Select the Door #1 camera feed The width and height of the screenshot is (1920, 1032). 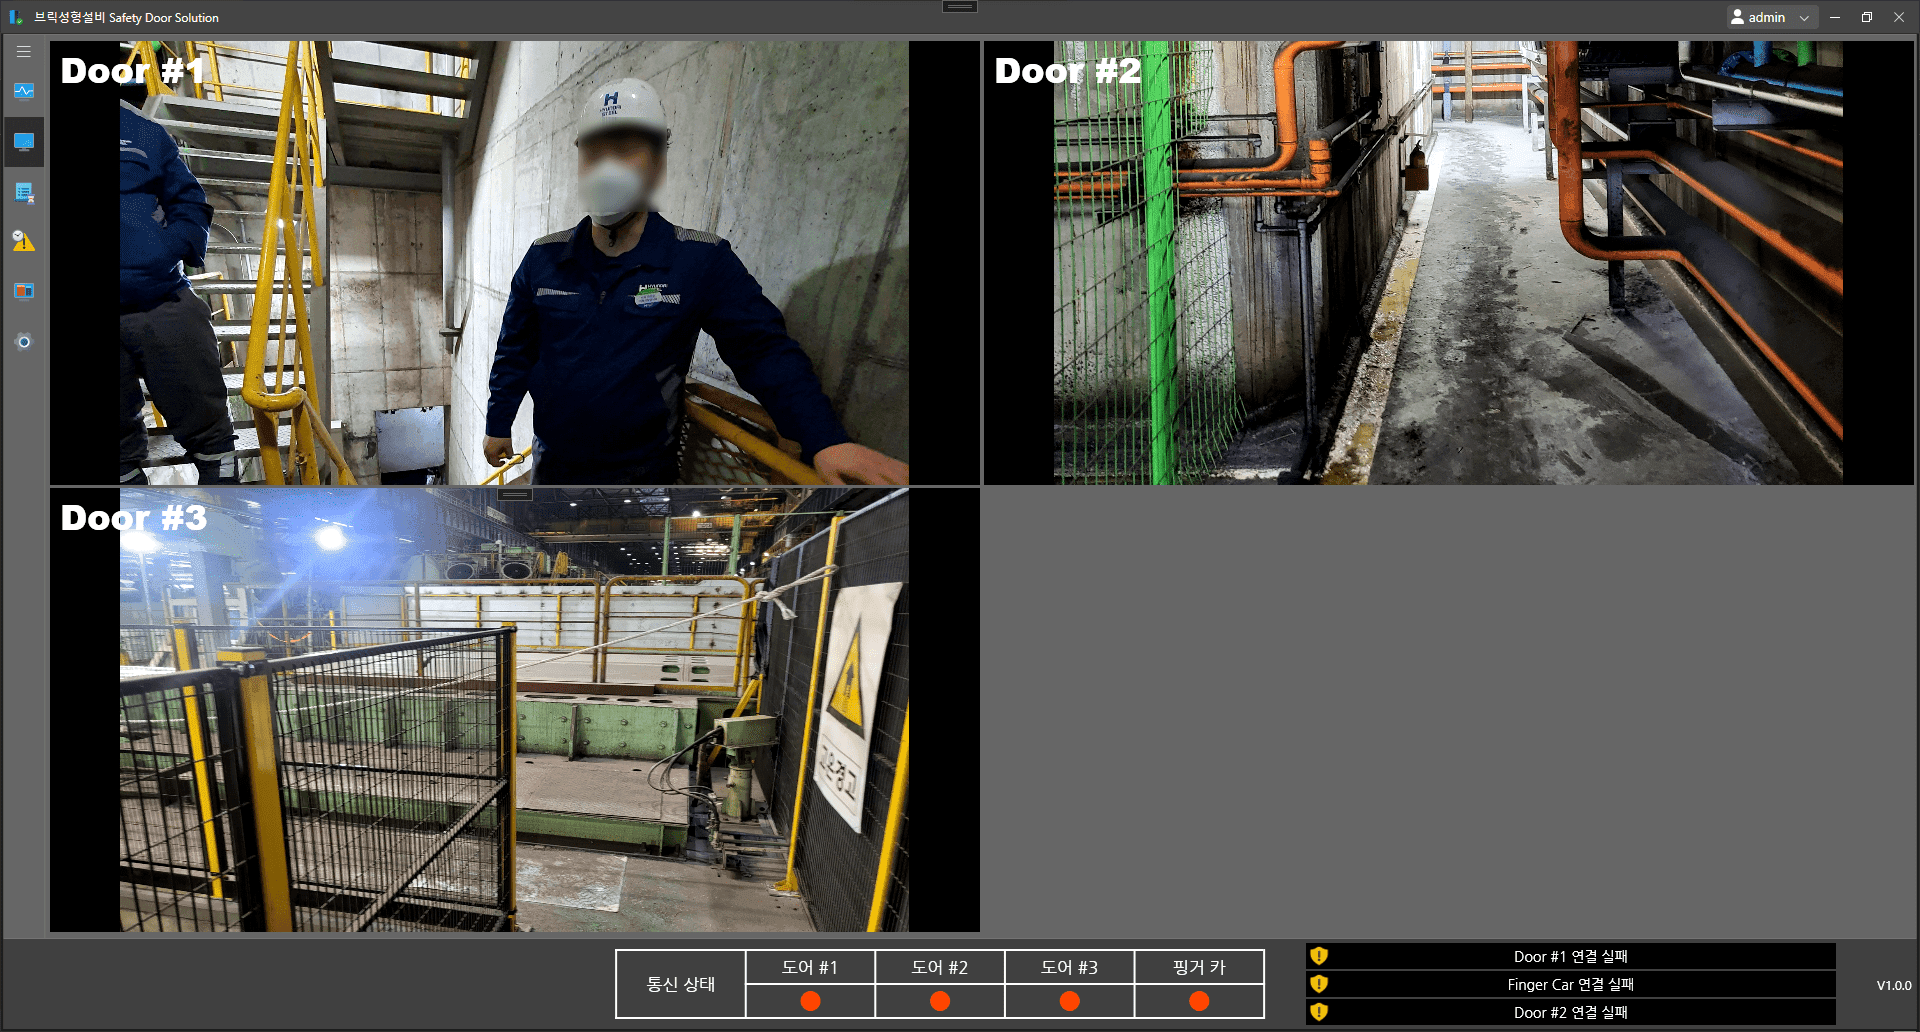click(515, 262)
